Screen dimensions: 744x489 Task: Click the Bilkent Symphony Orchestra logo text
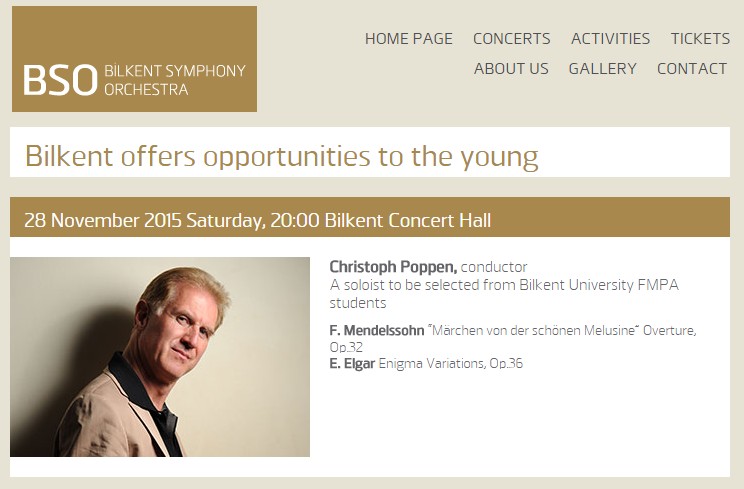(174, 80)
